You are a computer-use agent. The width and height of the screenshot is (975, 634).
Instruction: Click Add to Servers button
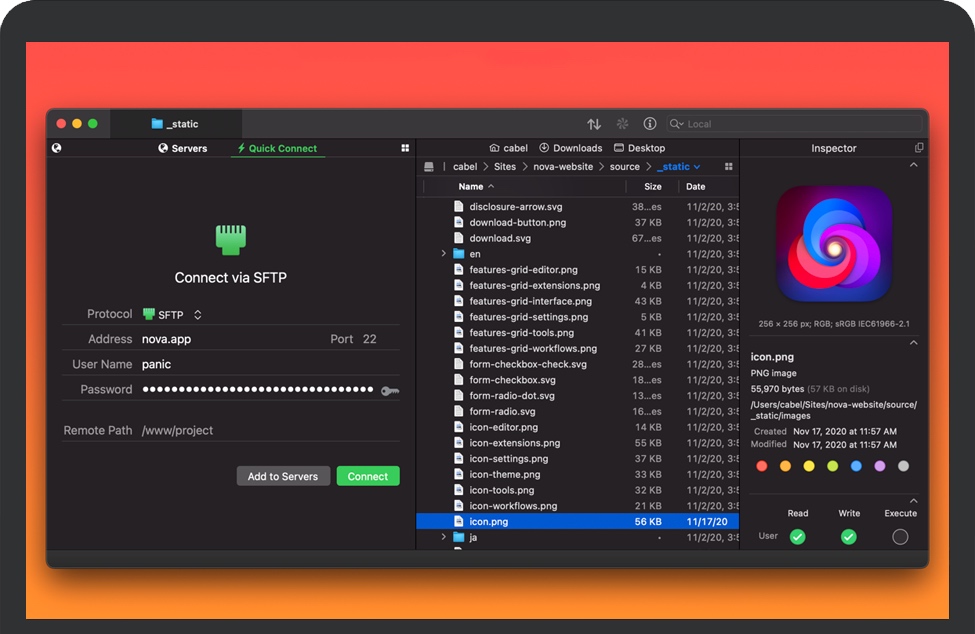[283, 476]
